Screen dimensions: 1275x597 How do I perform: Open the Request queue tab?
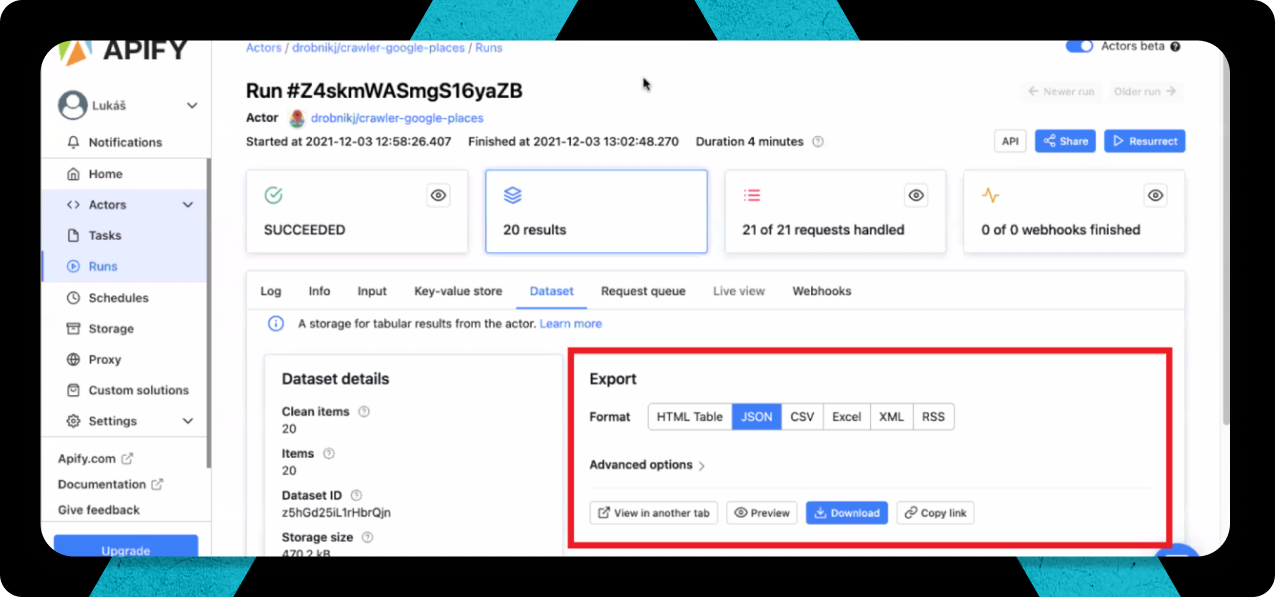(x=643, y=291)
